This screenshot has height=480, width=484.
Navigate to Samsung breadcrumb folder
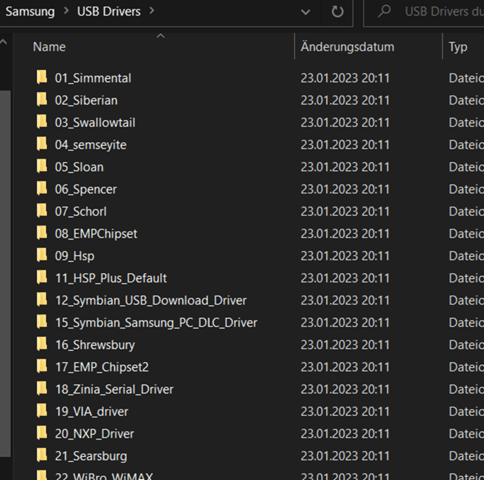coord(30,12)
